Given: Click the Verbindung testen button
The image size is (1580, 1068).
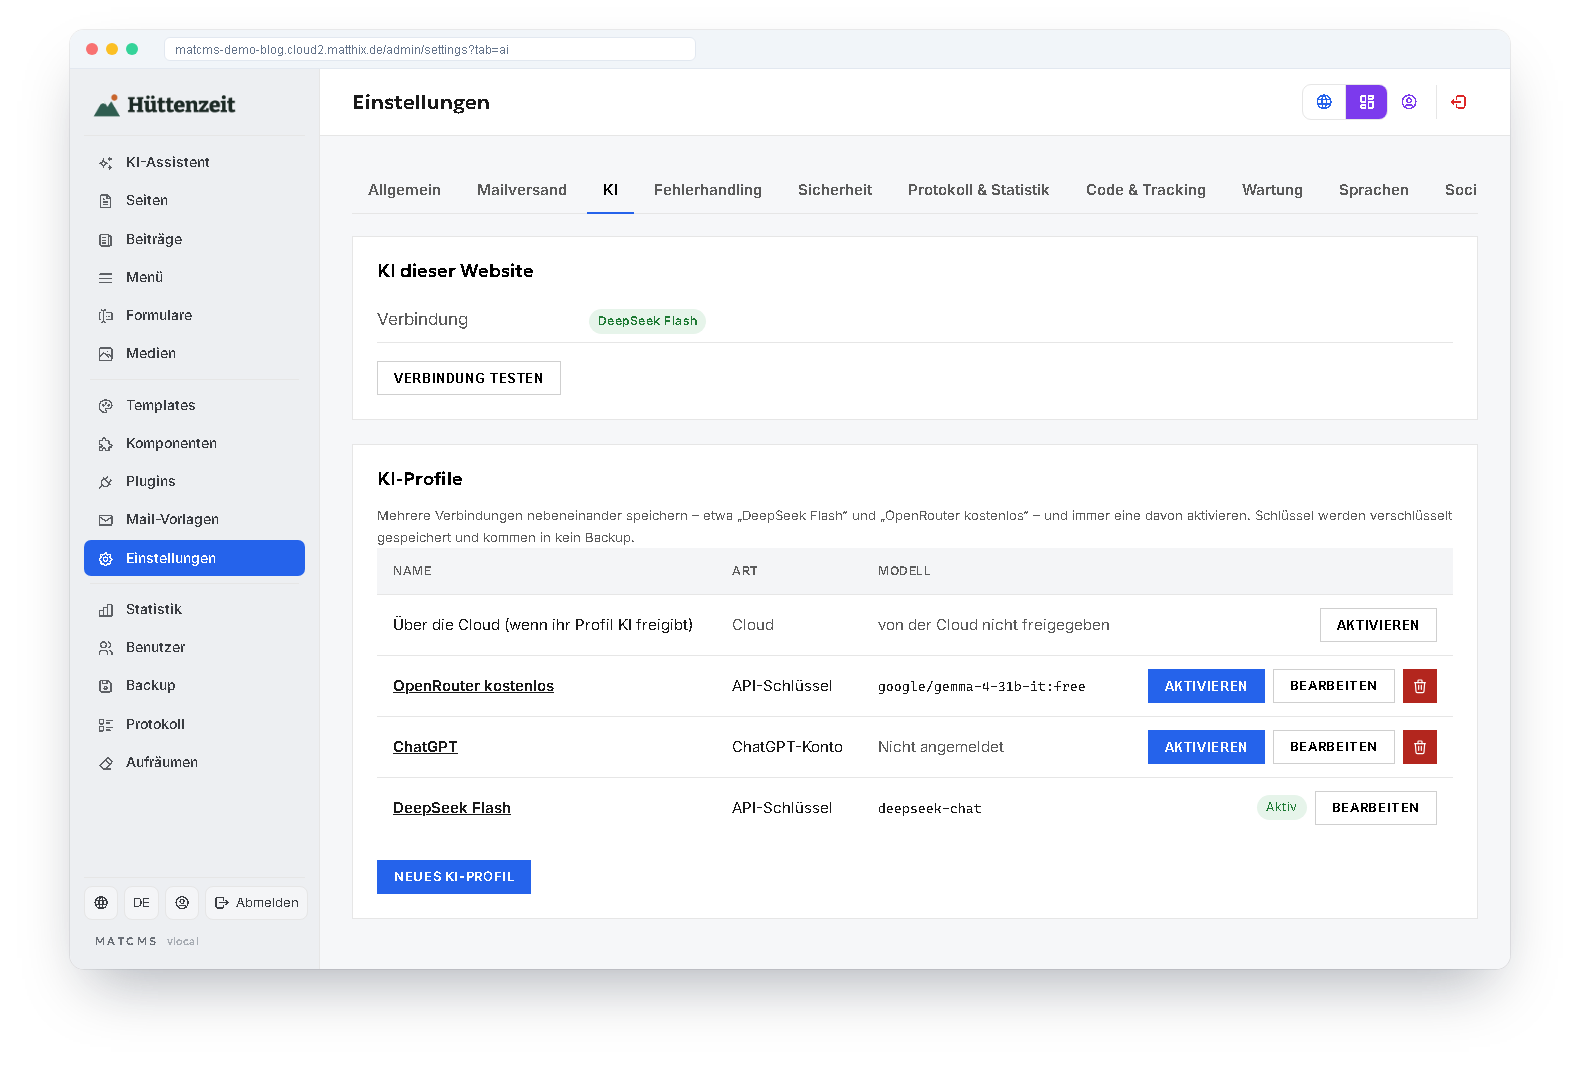Looking at the screenshot, I should click(x=469, y=378).
